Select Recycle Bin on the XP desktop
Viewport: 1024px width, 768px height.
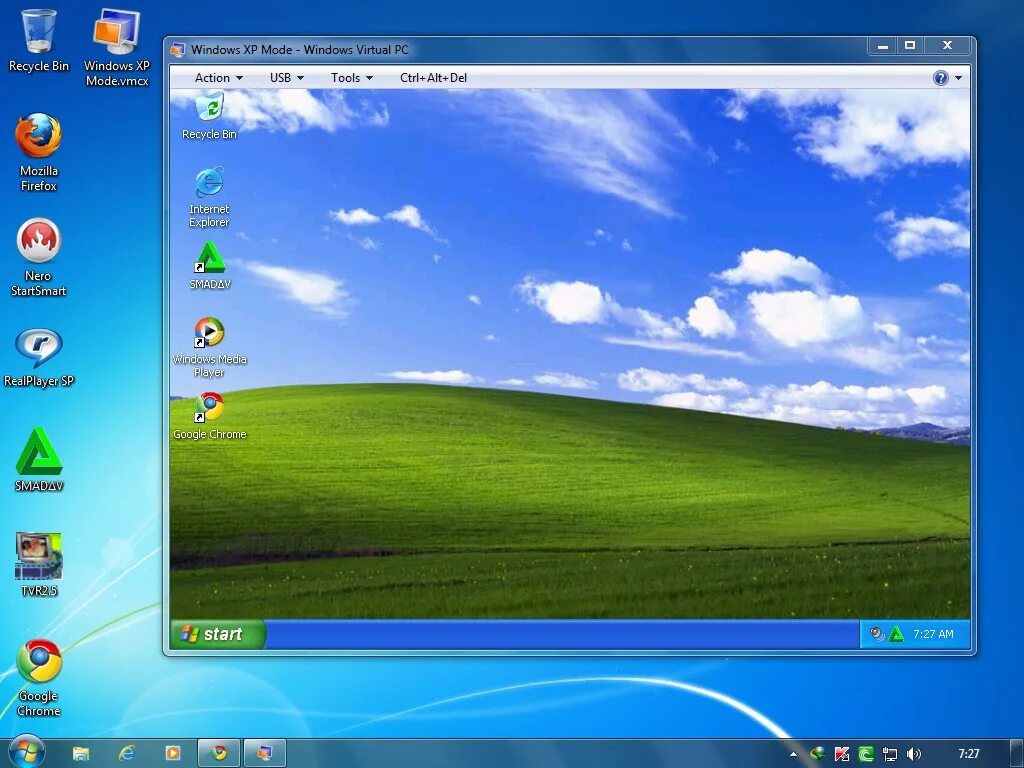[209, 116]
